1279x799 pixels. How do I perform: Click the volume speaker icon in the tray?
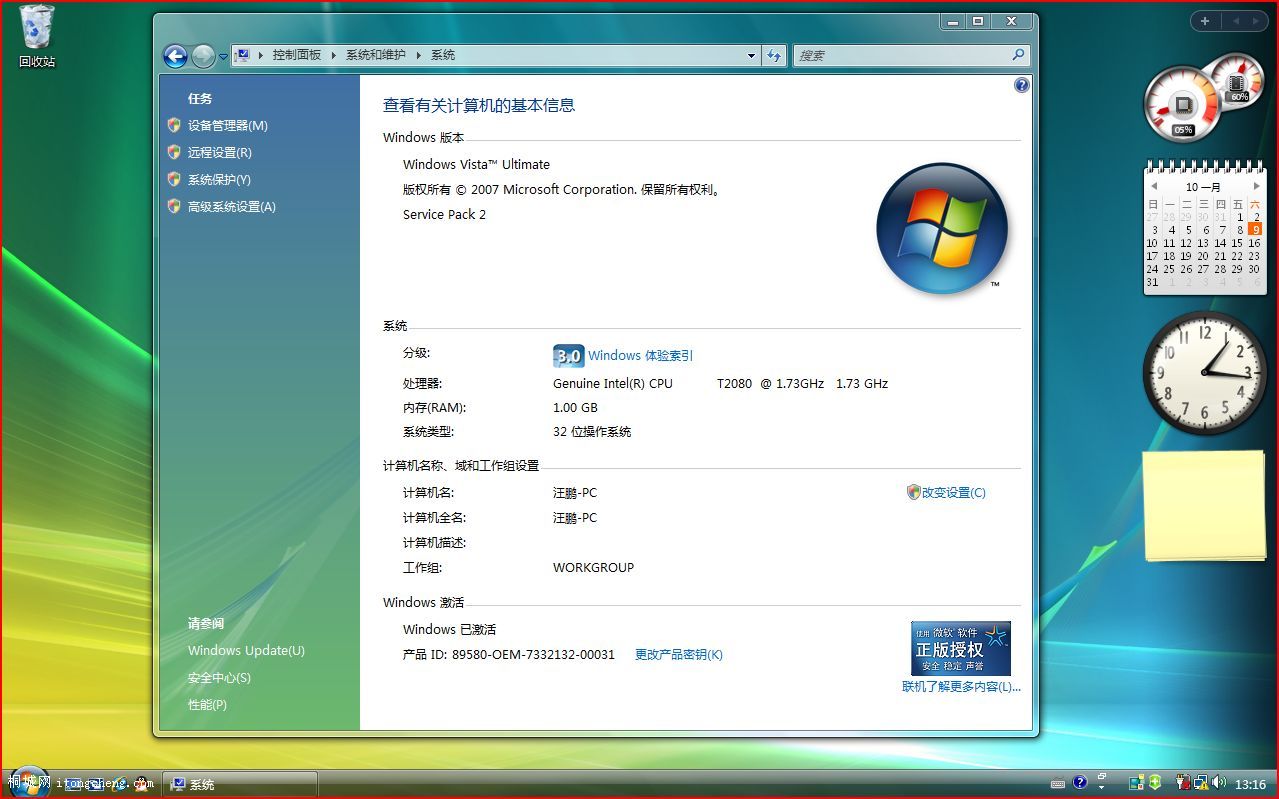coord(1219,783)
